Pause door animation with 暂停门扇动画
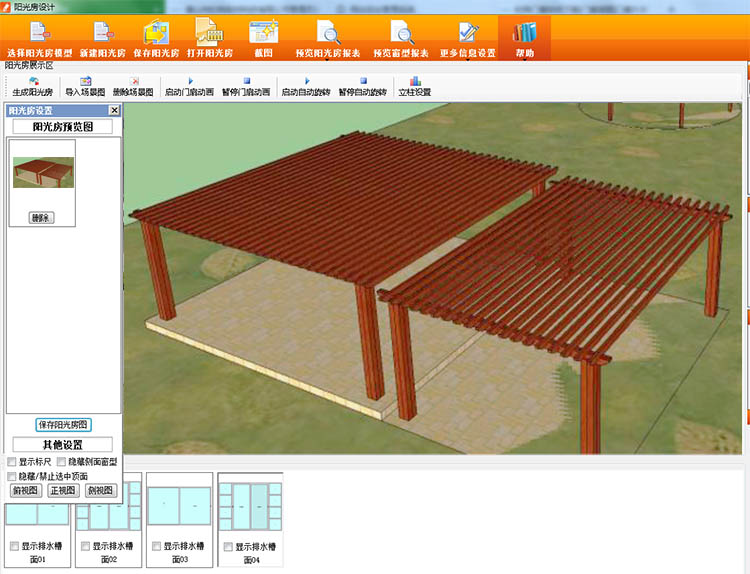The width and height of the screenshot is (750, 574). tap(246, 87)
